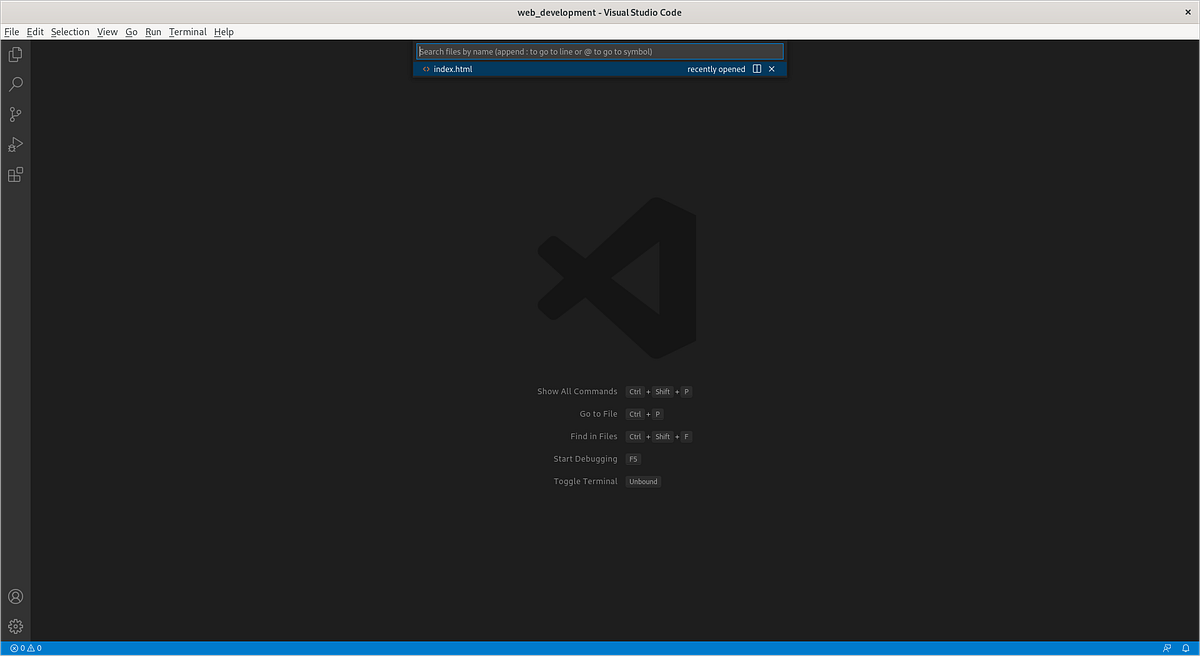Open index.html to the side
Image resolution: width=1200 pixels, height=656 pixels.
pos(757,69)
